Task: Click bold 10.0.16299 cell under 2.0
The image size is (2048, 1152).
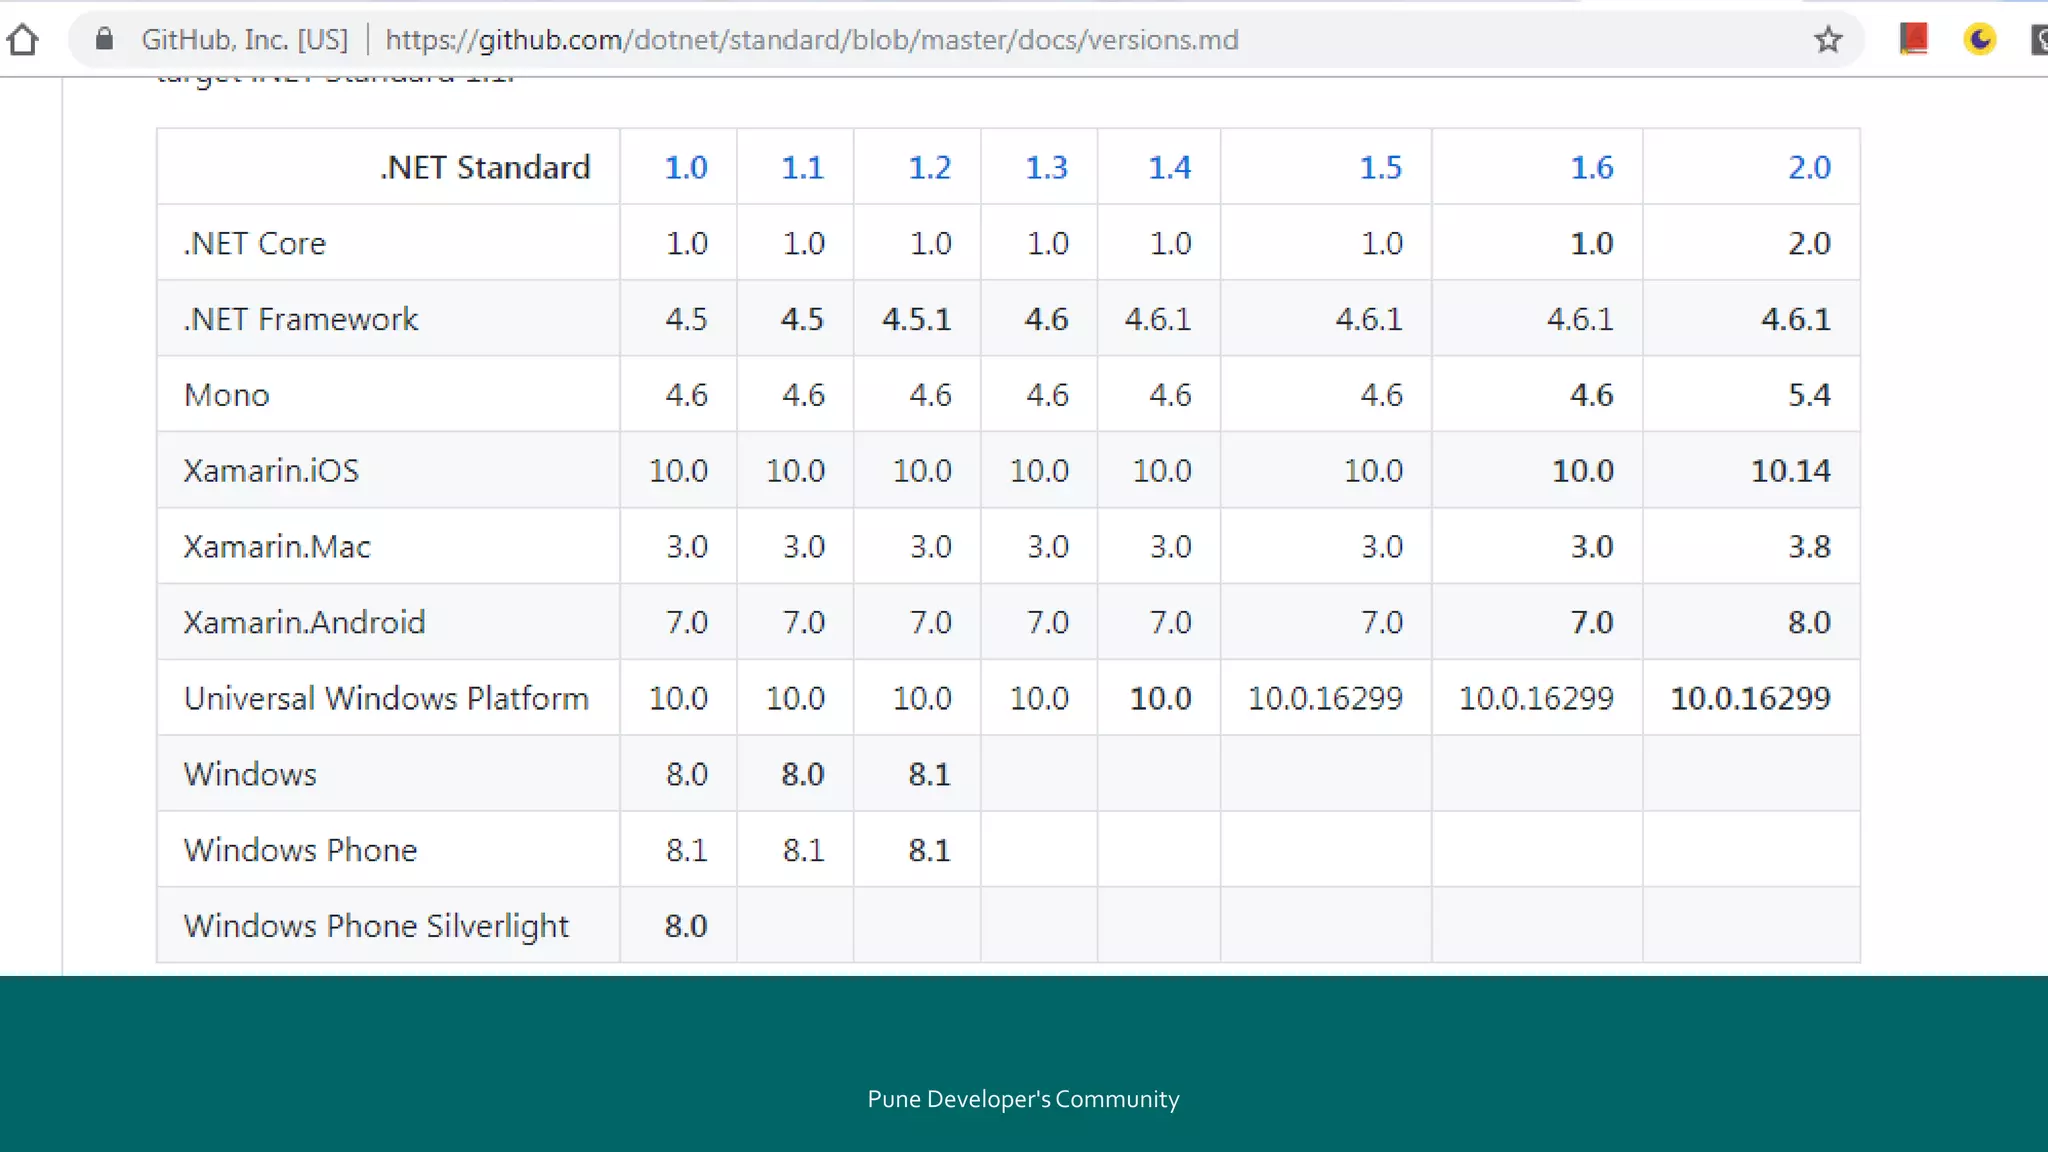Action: pos(1751,698)
